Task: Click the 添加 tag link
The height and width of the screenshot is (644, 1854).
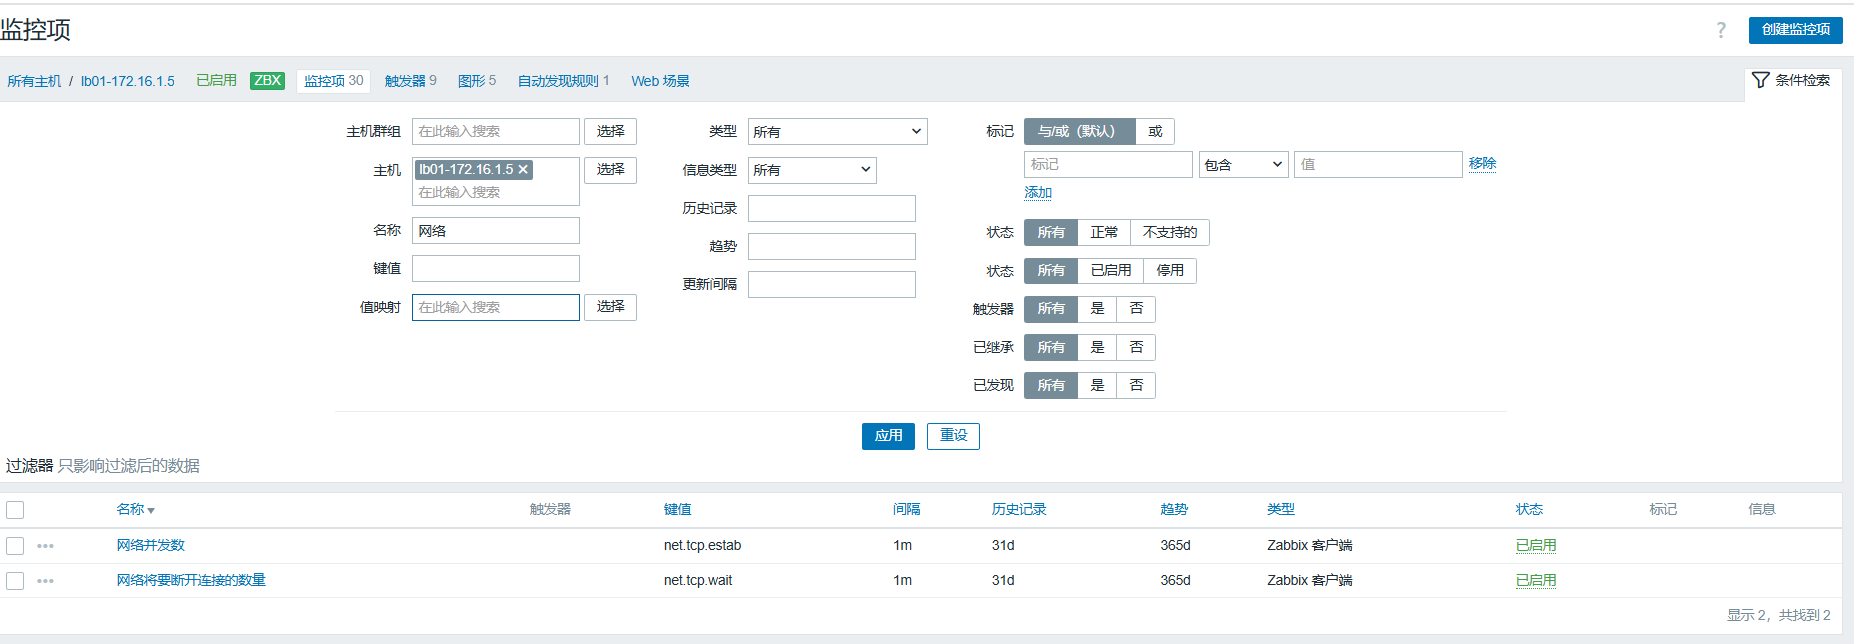Action: point(1038,193)
